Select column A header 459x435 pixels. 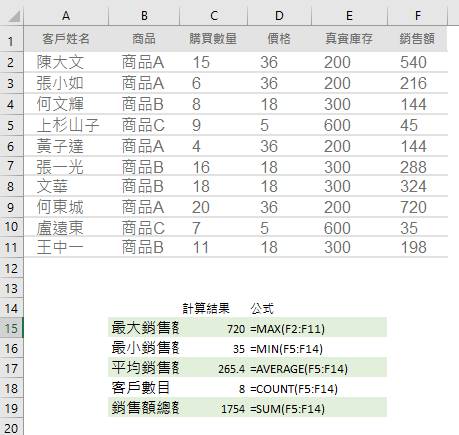tap(66, 16)
